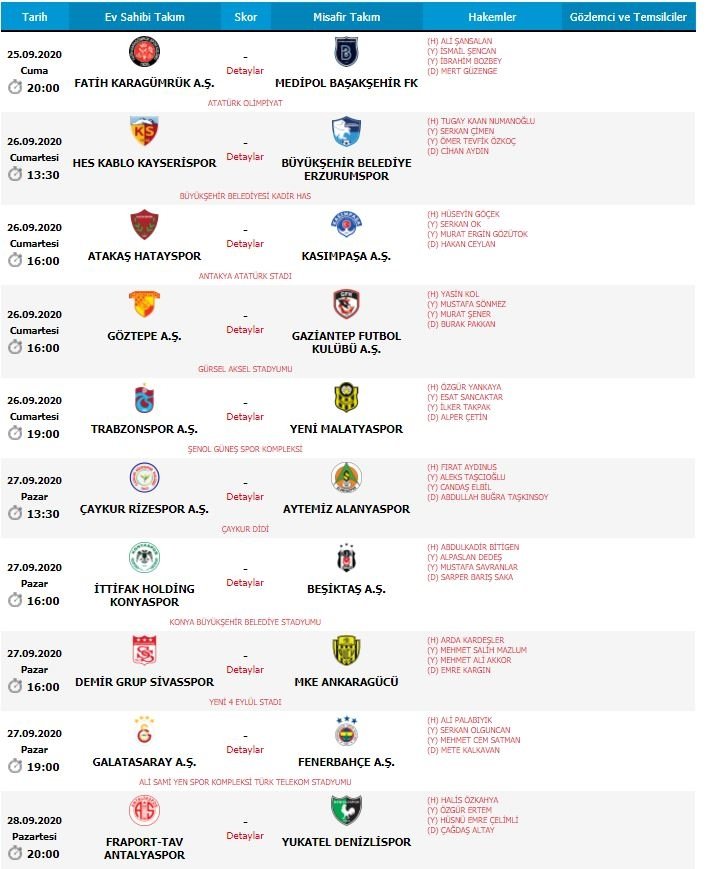Screen dimensions: 706x869
Task: Click the Trabzonspor team logo
Action: pos(145,398)
